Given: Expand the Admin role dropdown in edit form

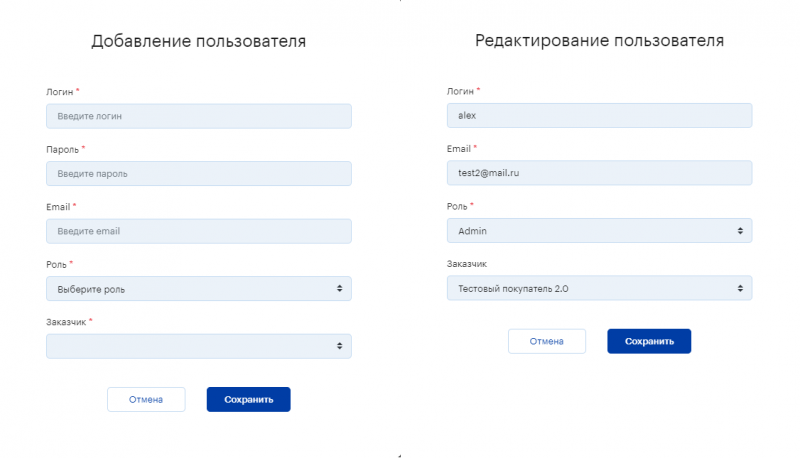Looking at the screenshot, I should pos(599,231).
